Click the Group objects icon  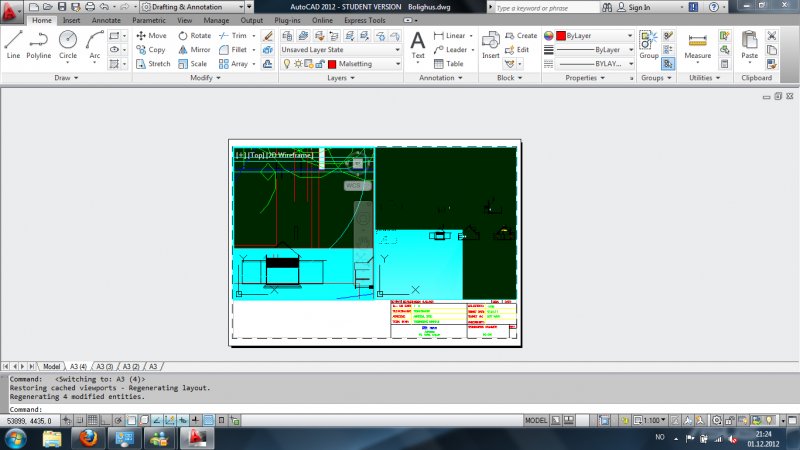(x=649, y=44)
